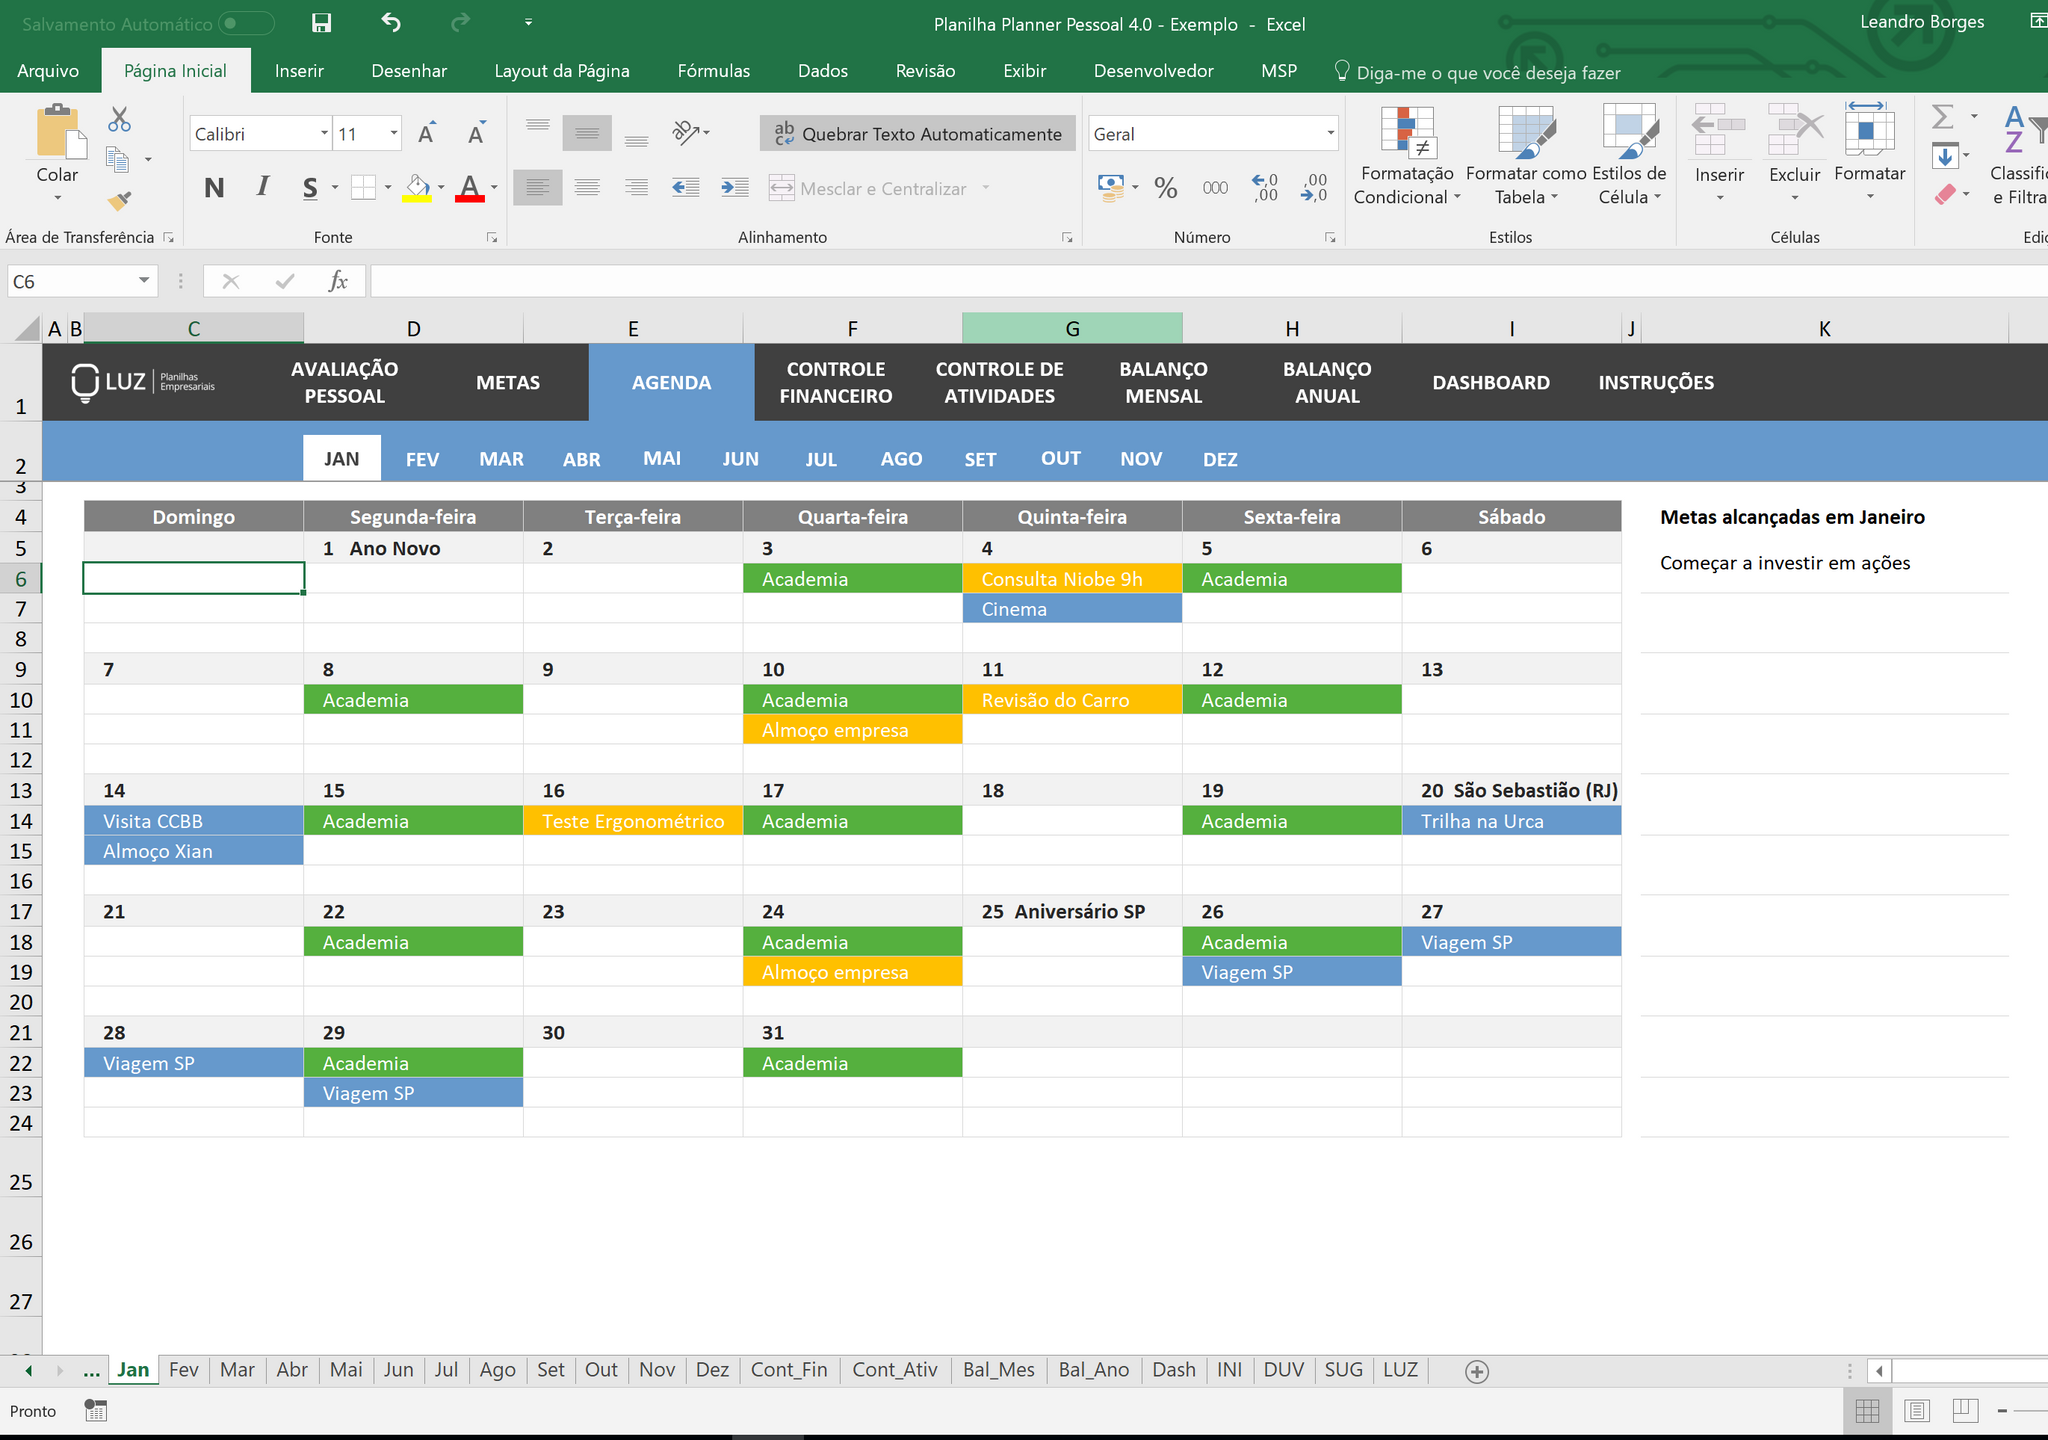Go to CONTROLE FINANCEIRO navigation button
Screen dimensions: 2048x1440
836,382
